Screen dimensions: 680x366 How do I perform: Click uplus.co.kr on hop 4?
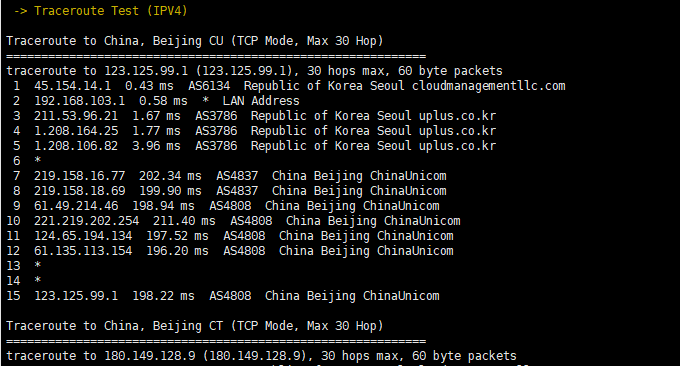(457, 131)
